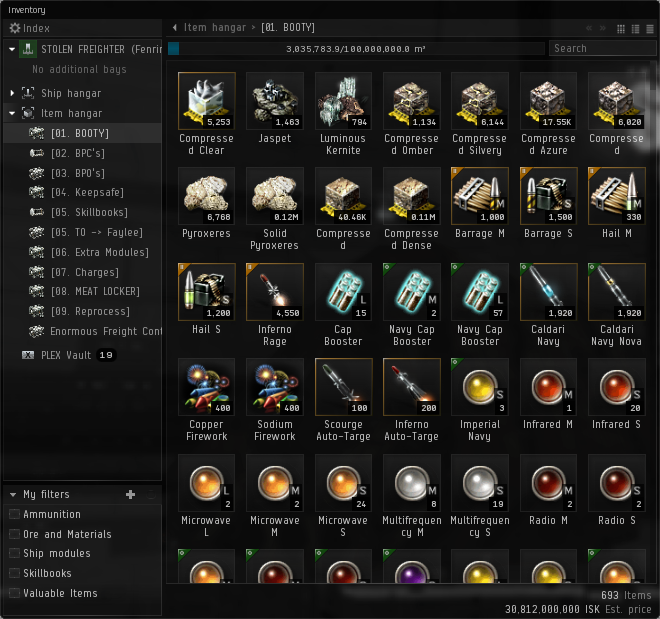660x619 pixels.
Task: Select the Jaspet ore stack
Action: [275, 101]
